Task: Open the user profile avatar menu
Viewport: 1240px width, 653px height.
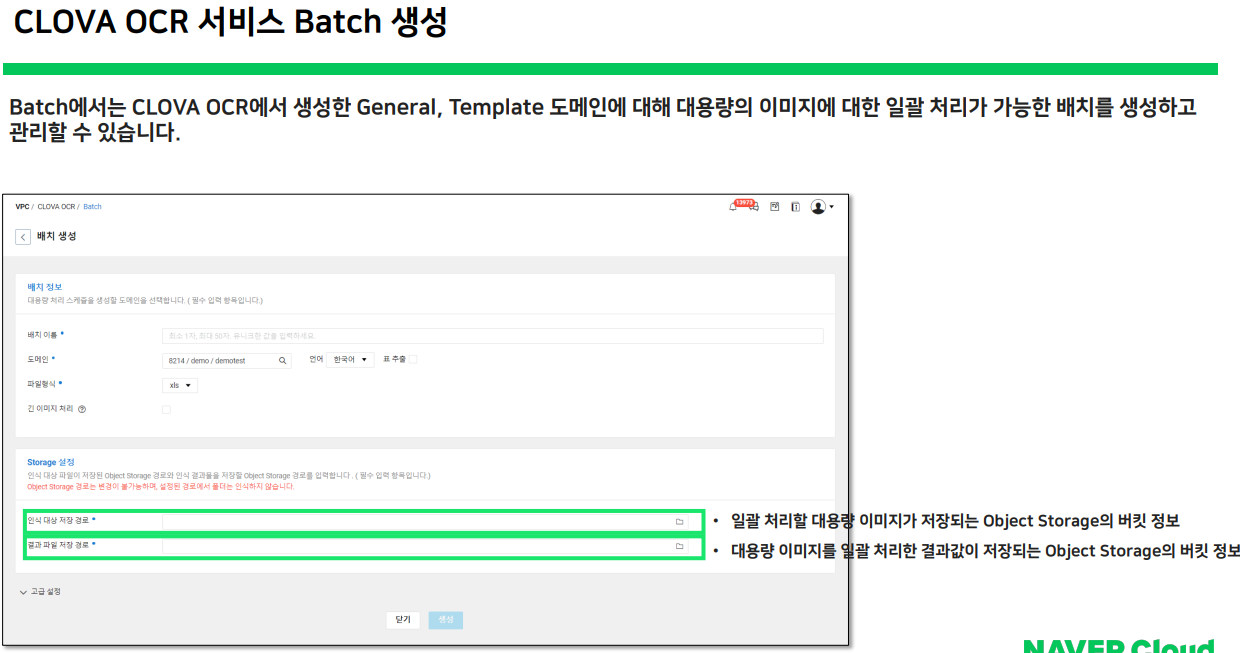Action: click(818, 207)
